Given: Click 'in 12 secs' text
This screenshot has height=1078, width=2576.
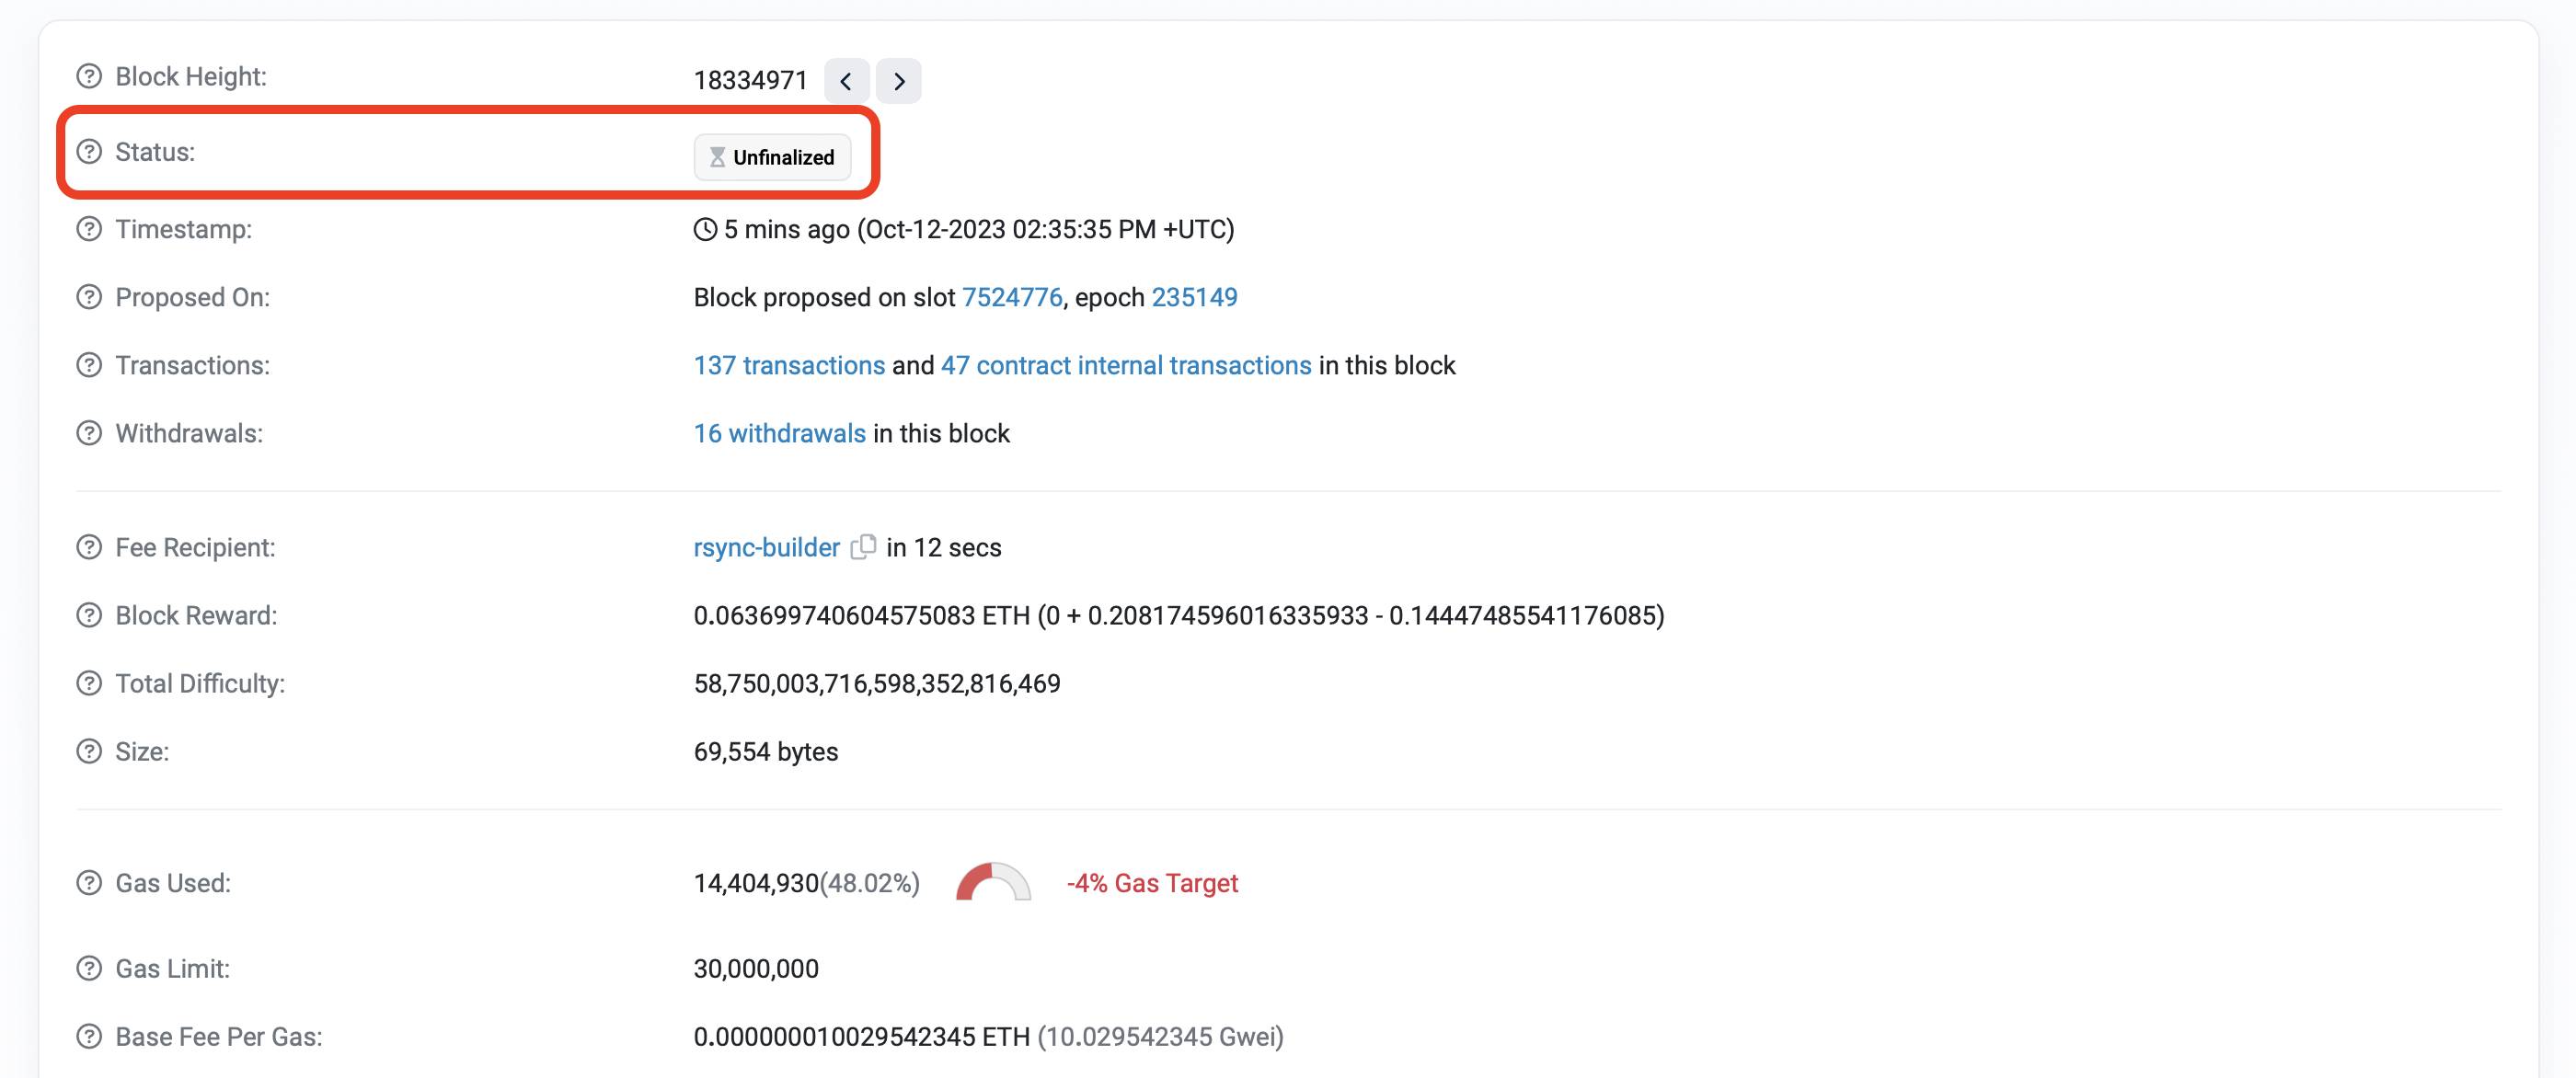Looking at the screenshot, I should [x=944, y=547].
